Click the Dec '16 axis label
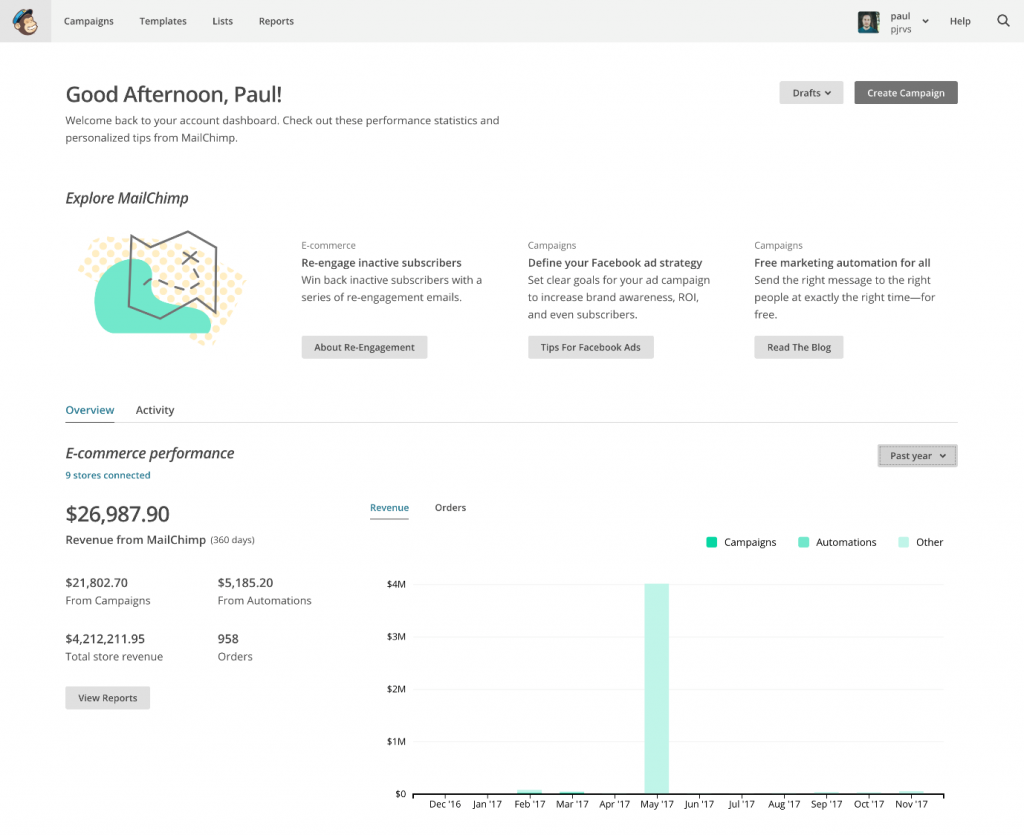The image size is (1024, 835). point(445,804)
